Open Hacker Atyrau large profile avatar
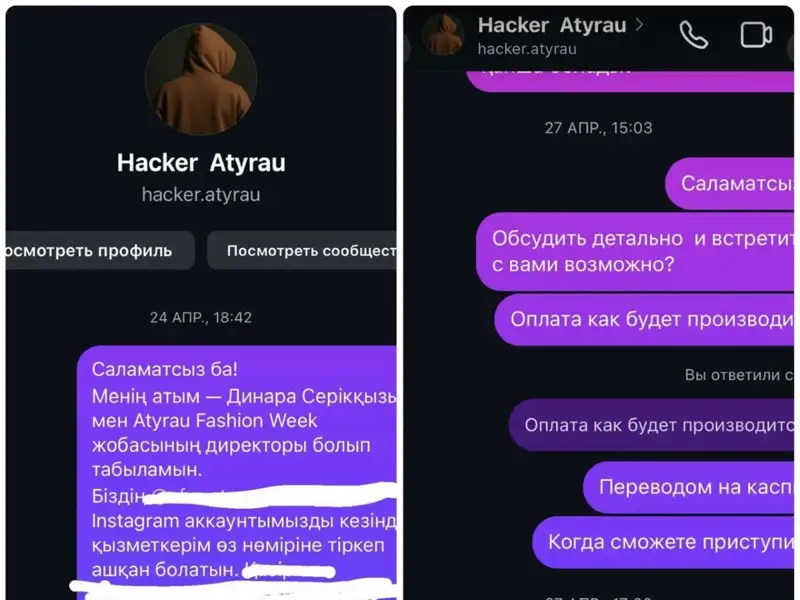800x600 pixels. click(201, 79)
